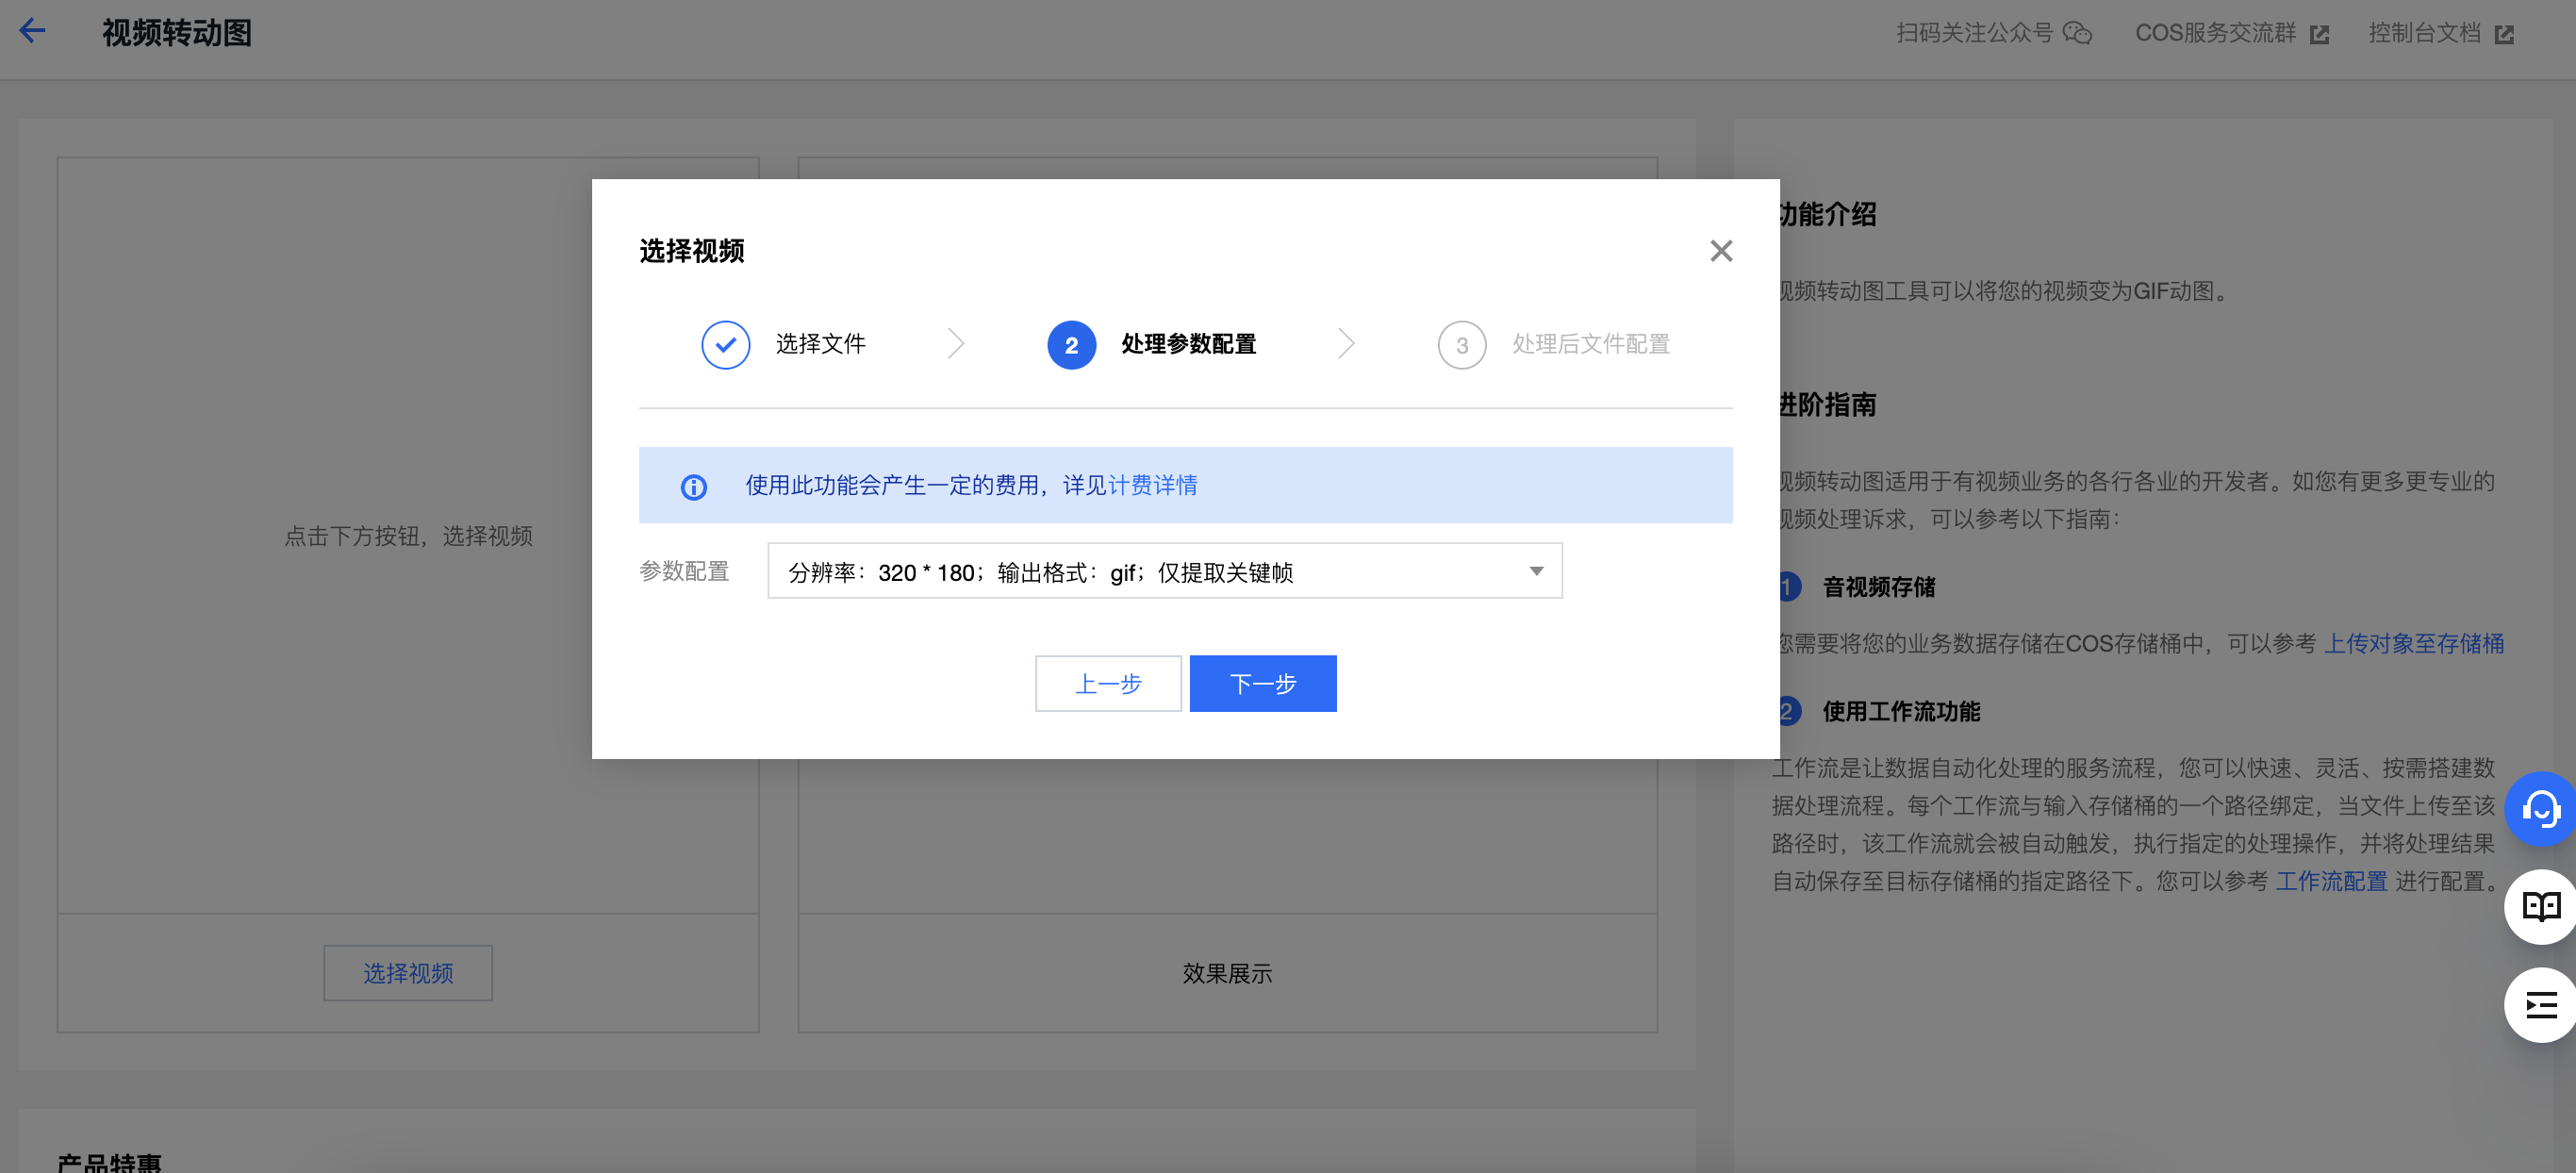Open the 上传对象至存储桶 link
This screenshot has height=1173, width=2576.
pos(2412,643)
